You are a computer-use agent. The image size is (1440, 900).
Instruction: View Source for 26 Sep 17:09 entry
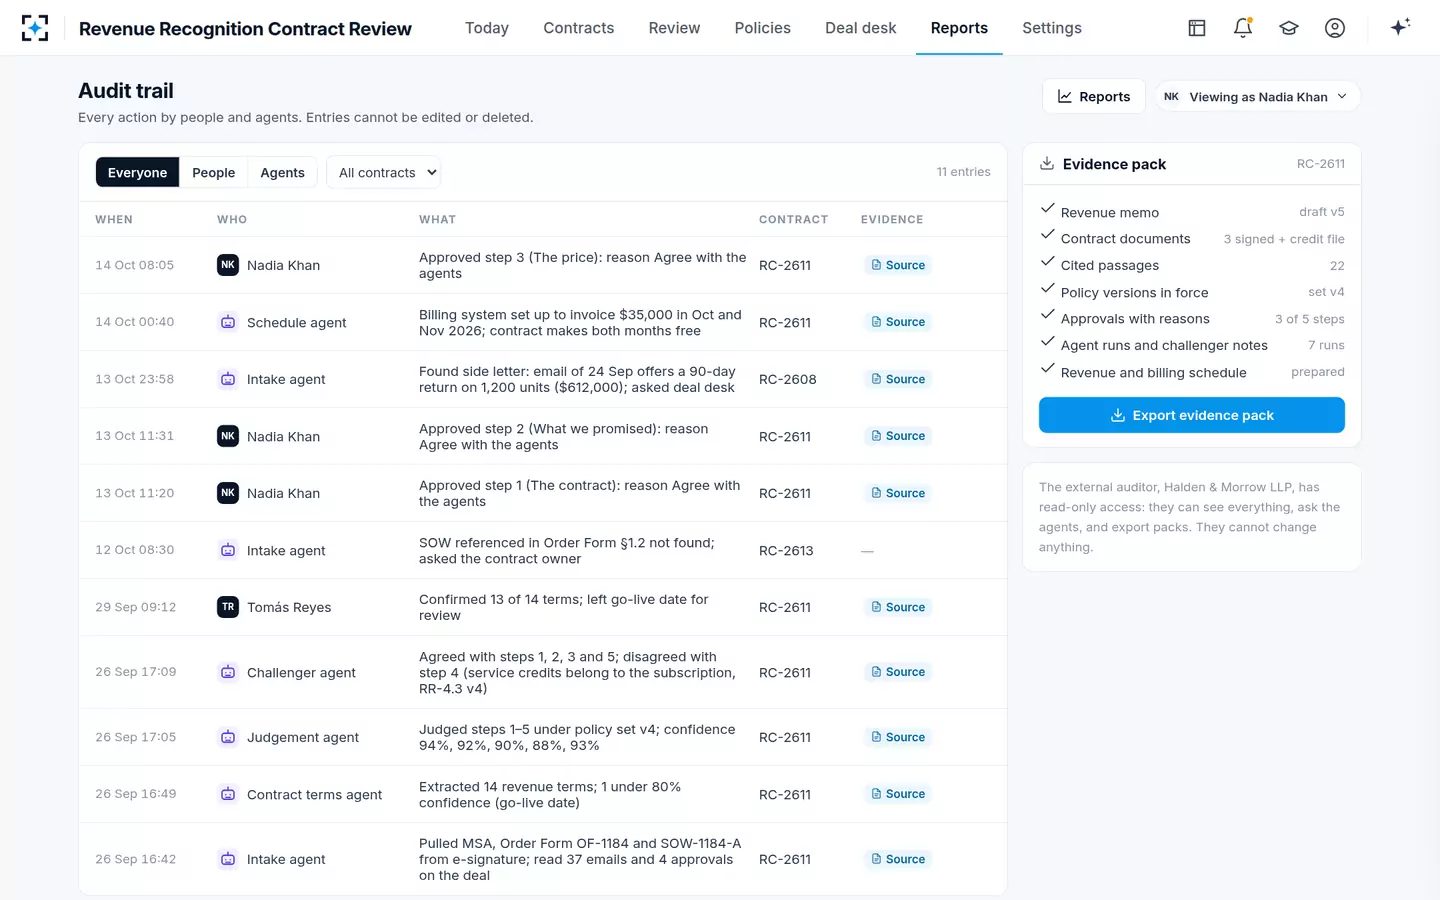(898, 672)
